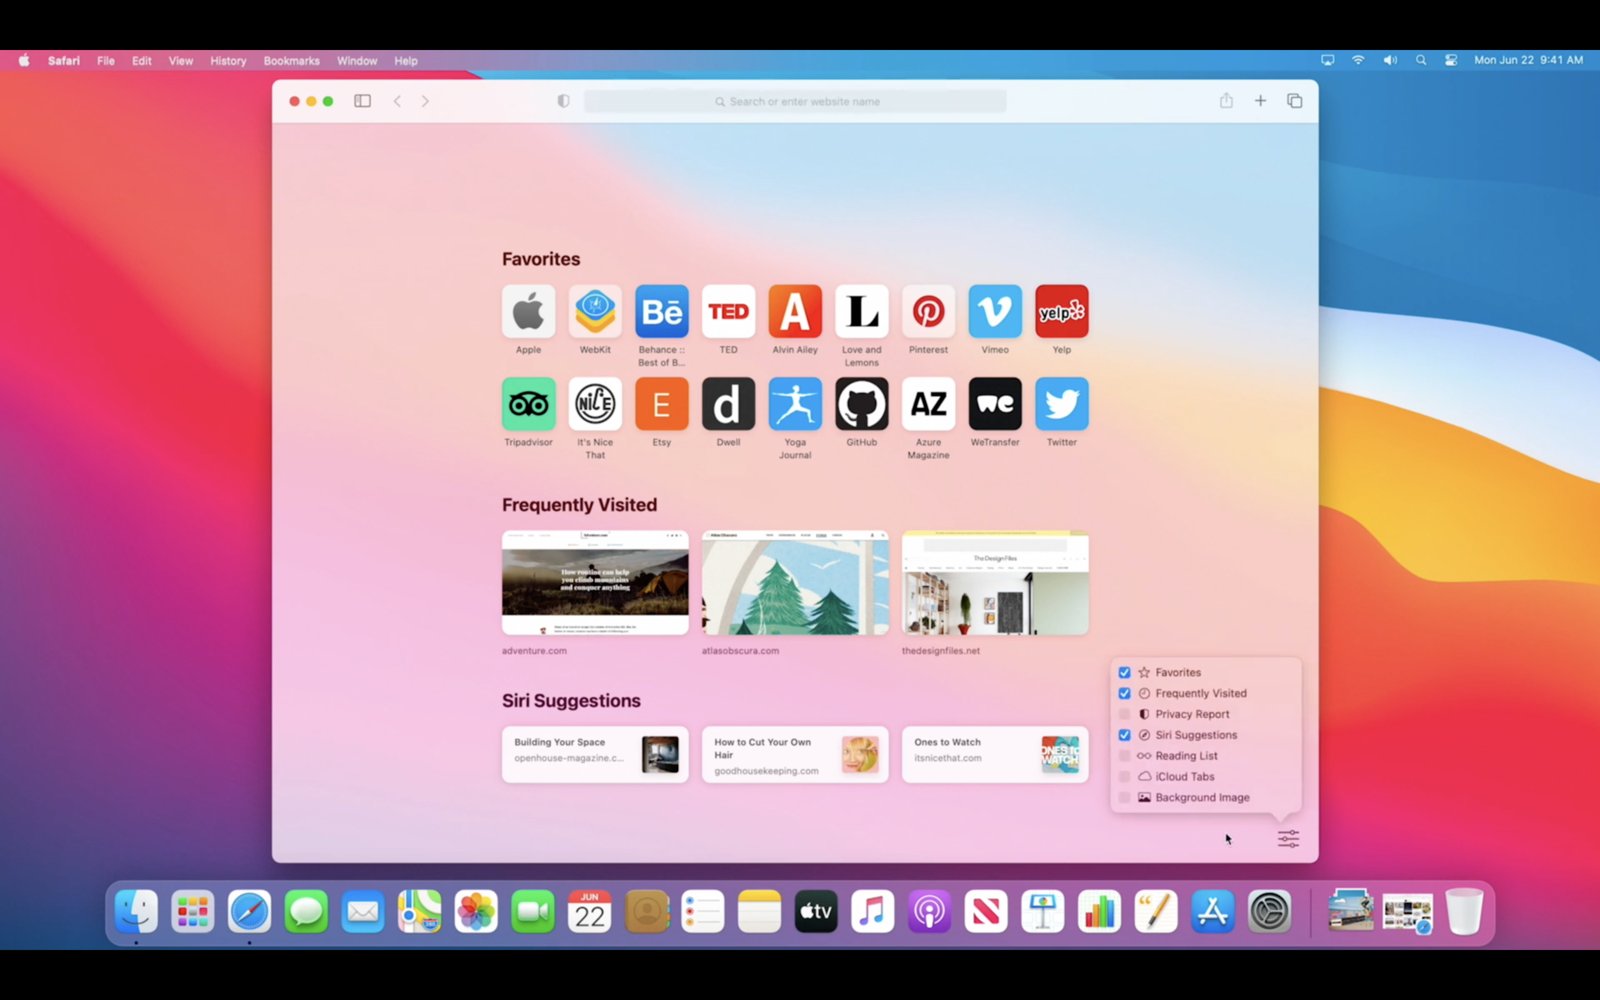Open the thedesignfiles.net thumbnail

995,582
